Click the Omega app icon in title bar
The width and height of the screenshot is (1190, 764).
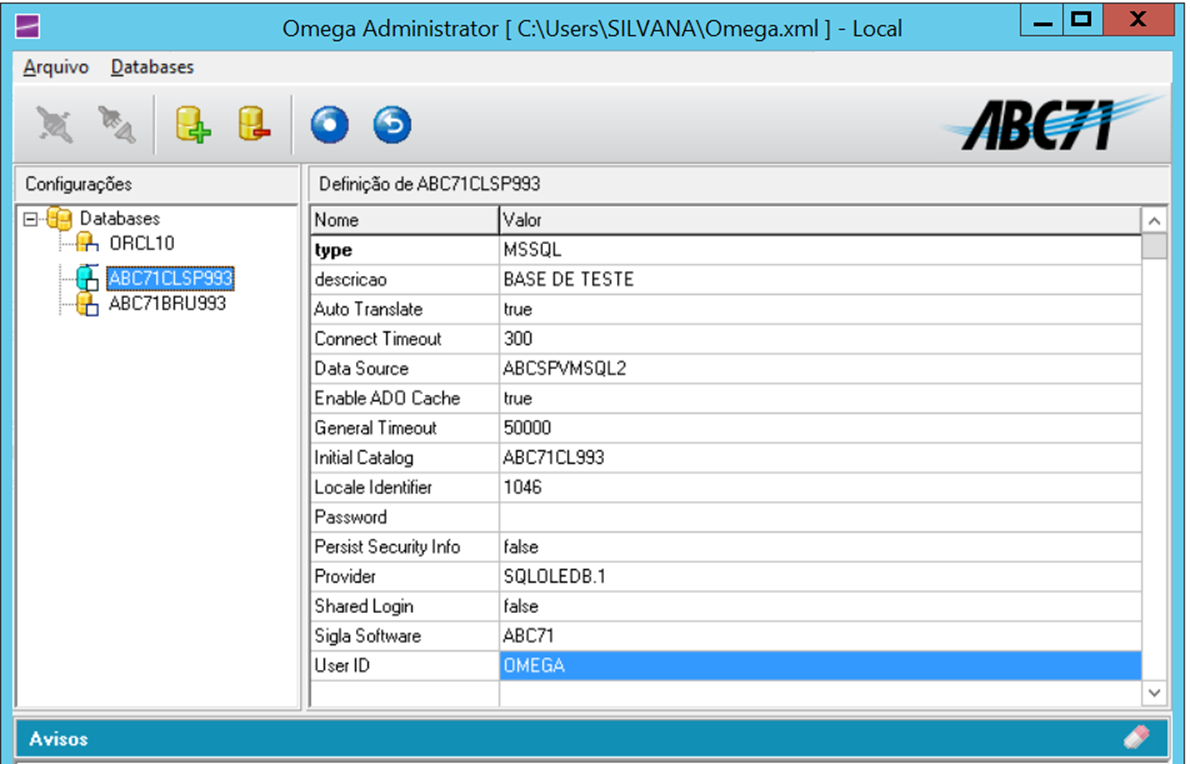pyautogui.click(x=27, y=27)
